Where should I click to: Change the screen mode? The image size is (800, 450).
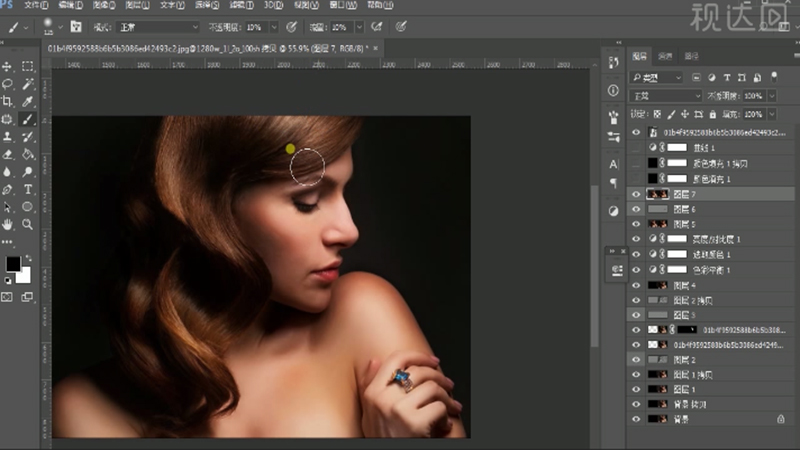tap(28, 297)
